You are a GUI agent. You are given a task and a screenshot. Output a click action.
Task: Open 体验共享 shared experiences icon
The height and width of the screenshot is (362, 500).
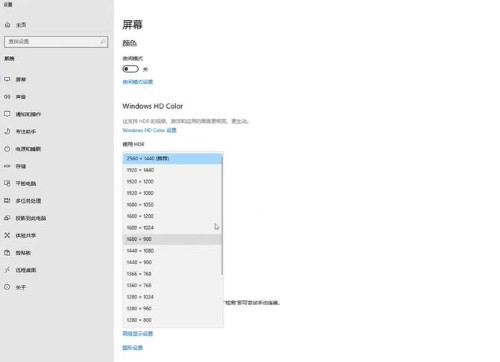click(7, 235)
